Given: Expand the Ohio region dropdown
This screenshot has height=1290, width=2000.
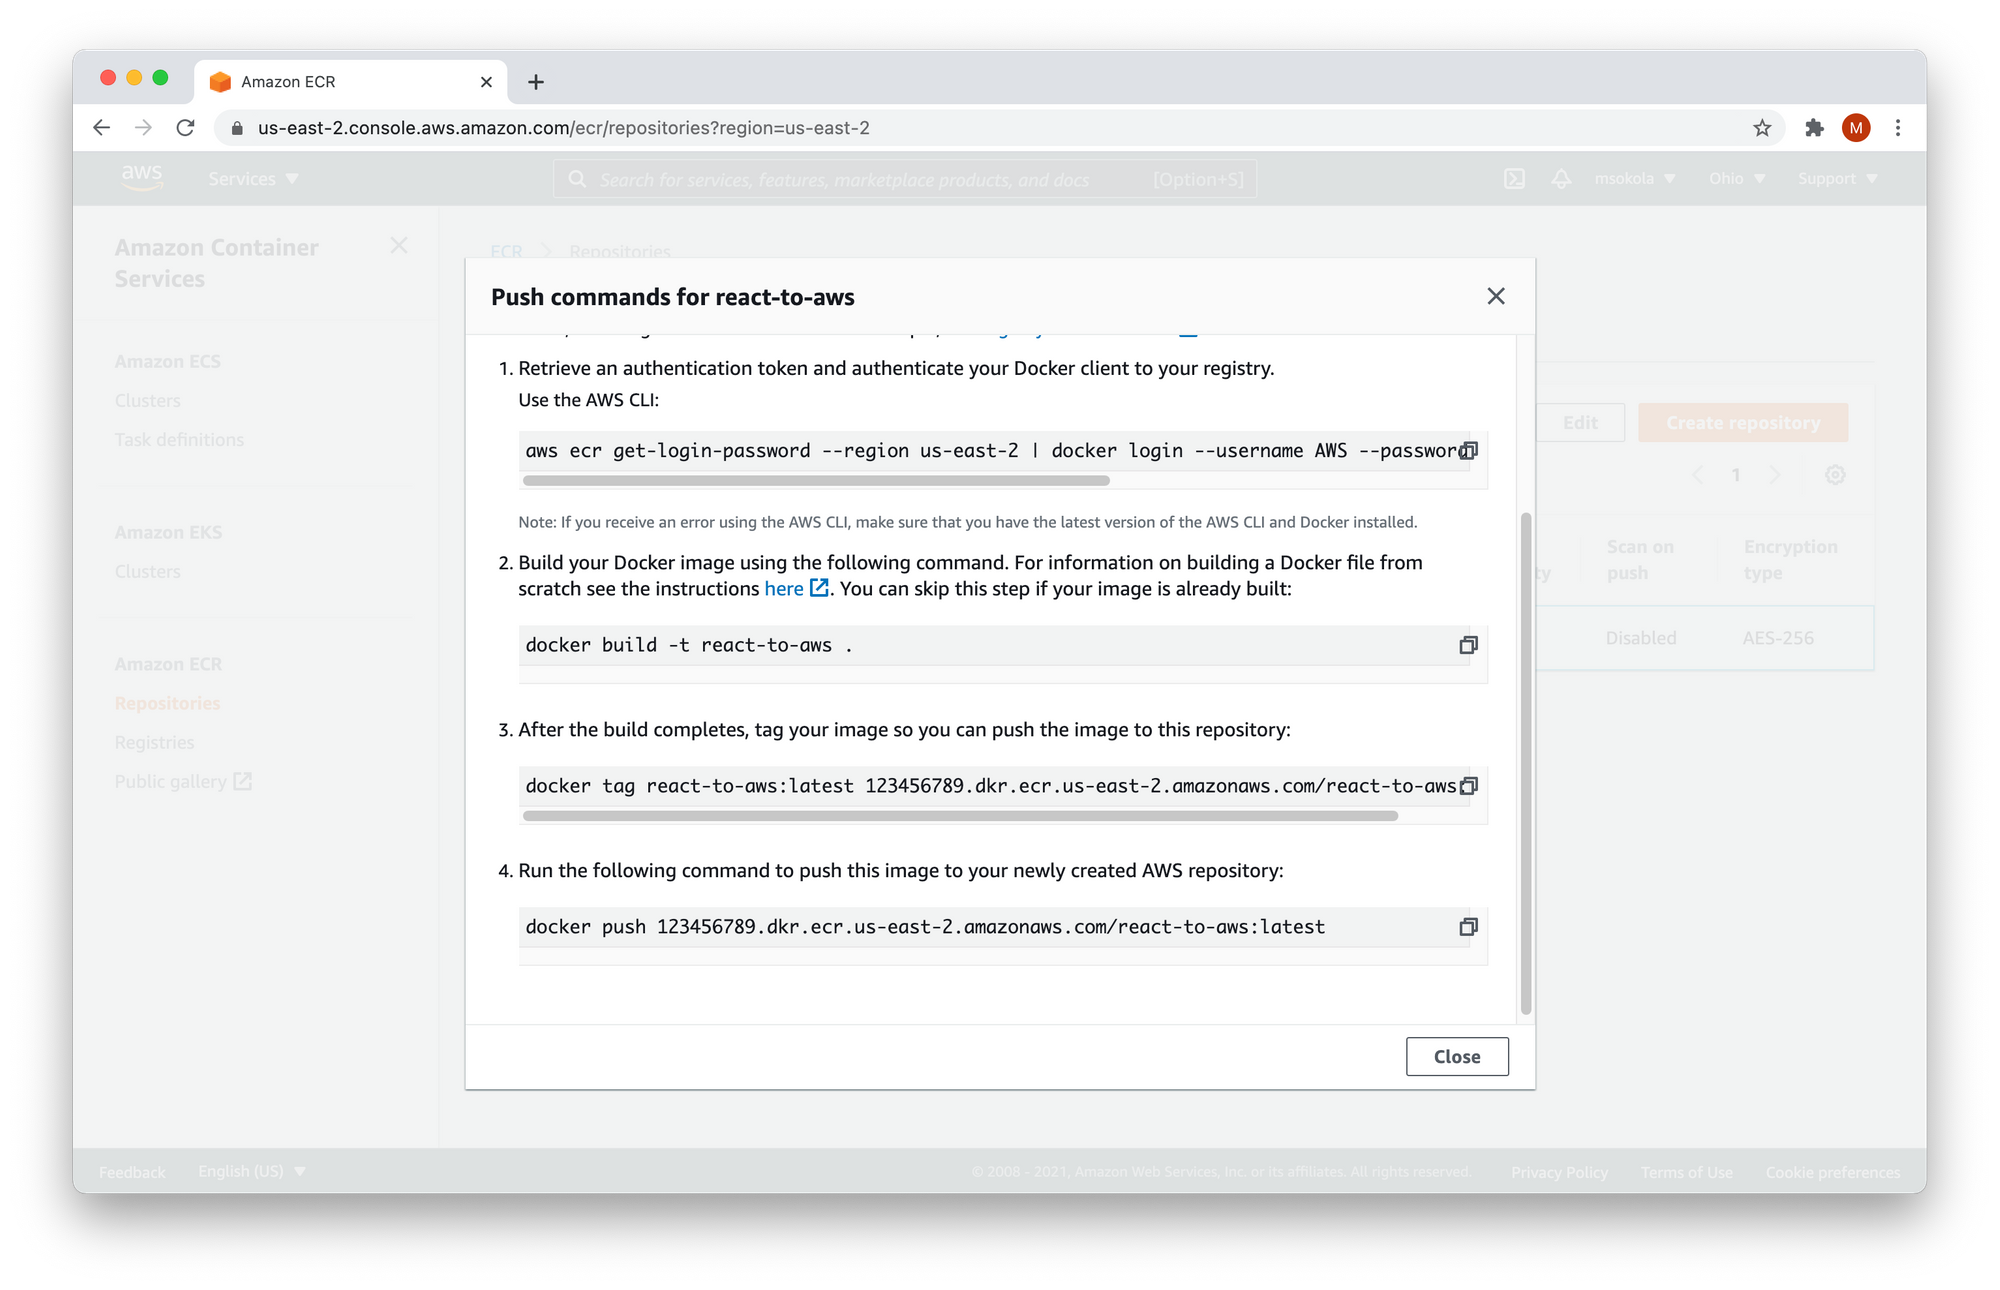Looking at the screenshot, I should pyautogui.click(x=1737, y=179).
